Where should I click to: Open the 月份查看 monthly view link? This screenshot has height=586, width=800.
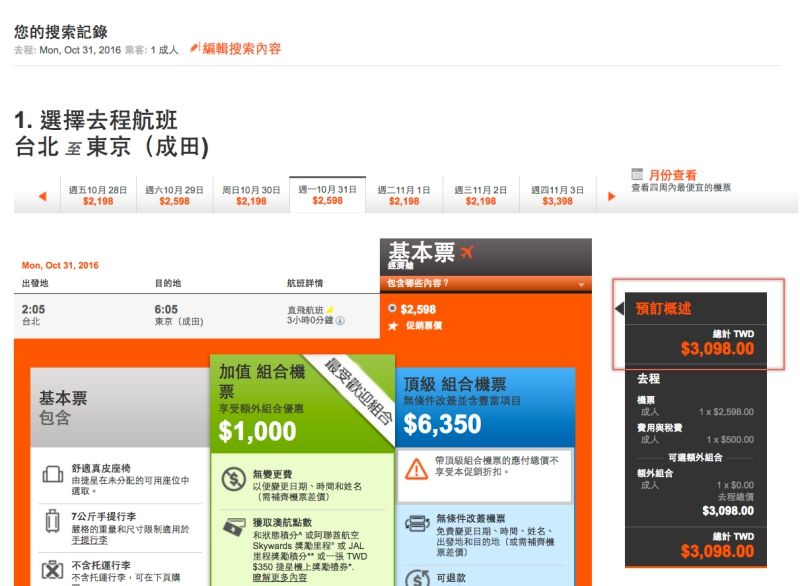click(672, 175)
